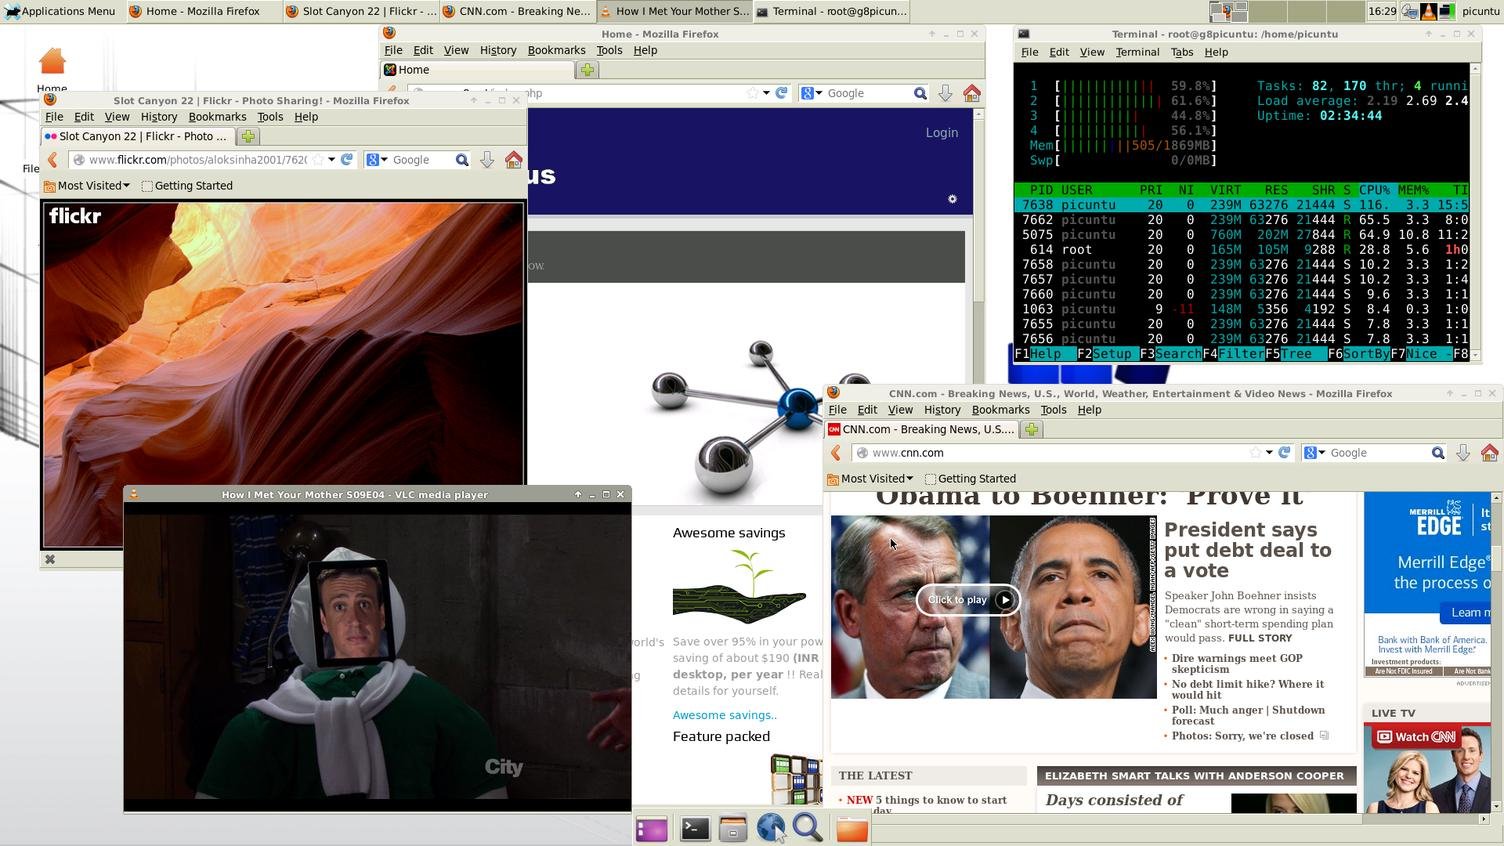
Task: Open new tab in the Home Firefox window
Action: click(587, 70)
